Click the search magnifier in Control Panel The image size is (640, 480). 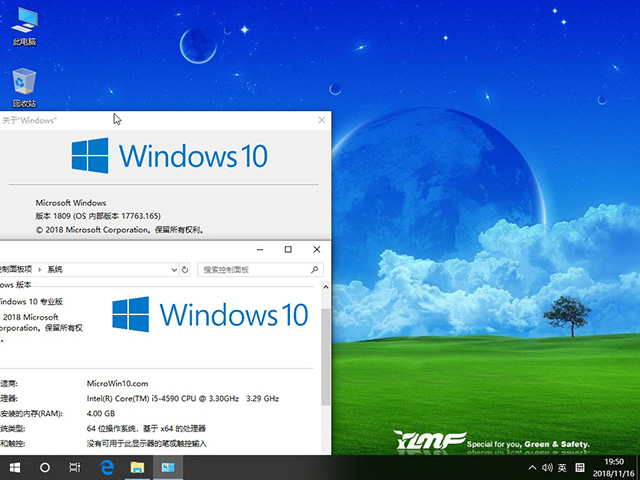pyautogui.click(x=314, y=270)
